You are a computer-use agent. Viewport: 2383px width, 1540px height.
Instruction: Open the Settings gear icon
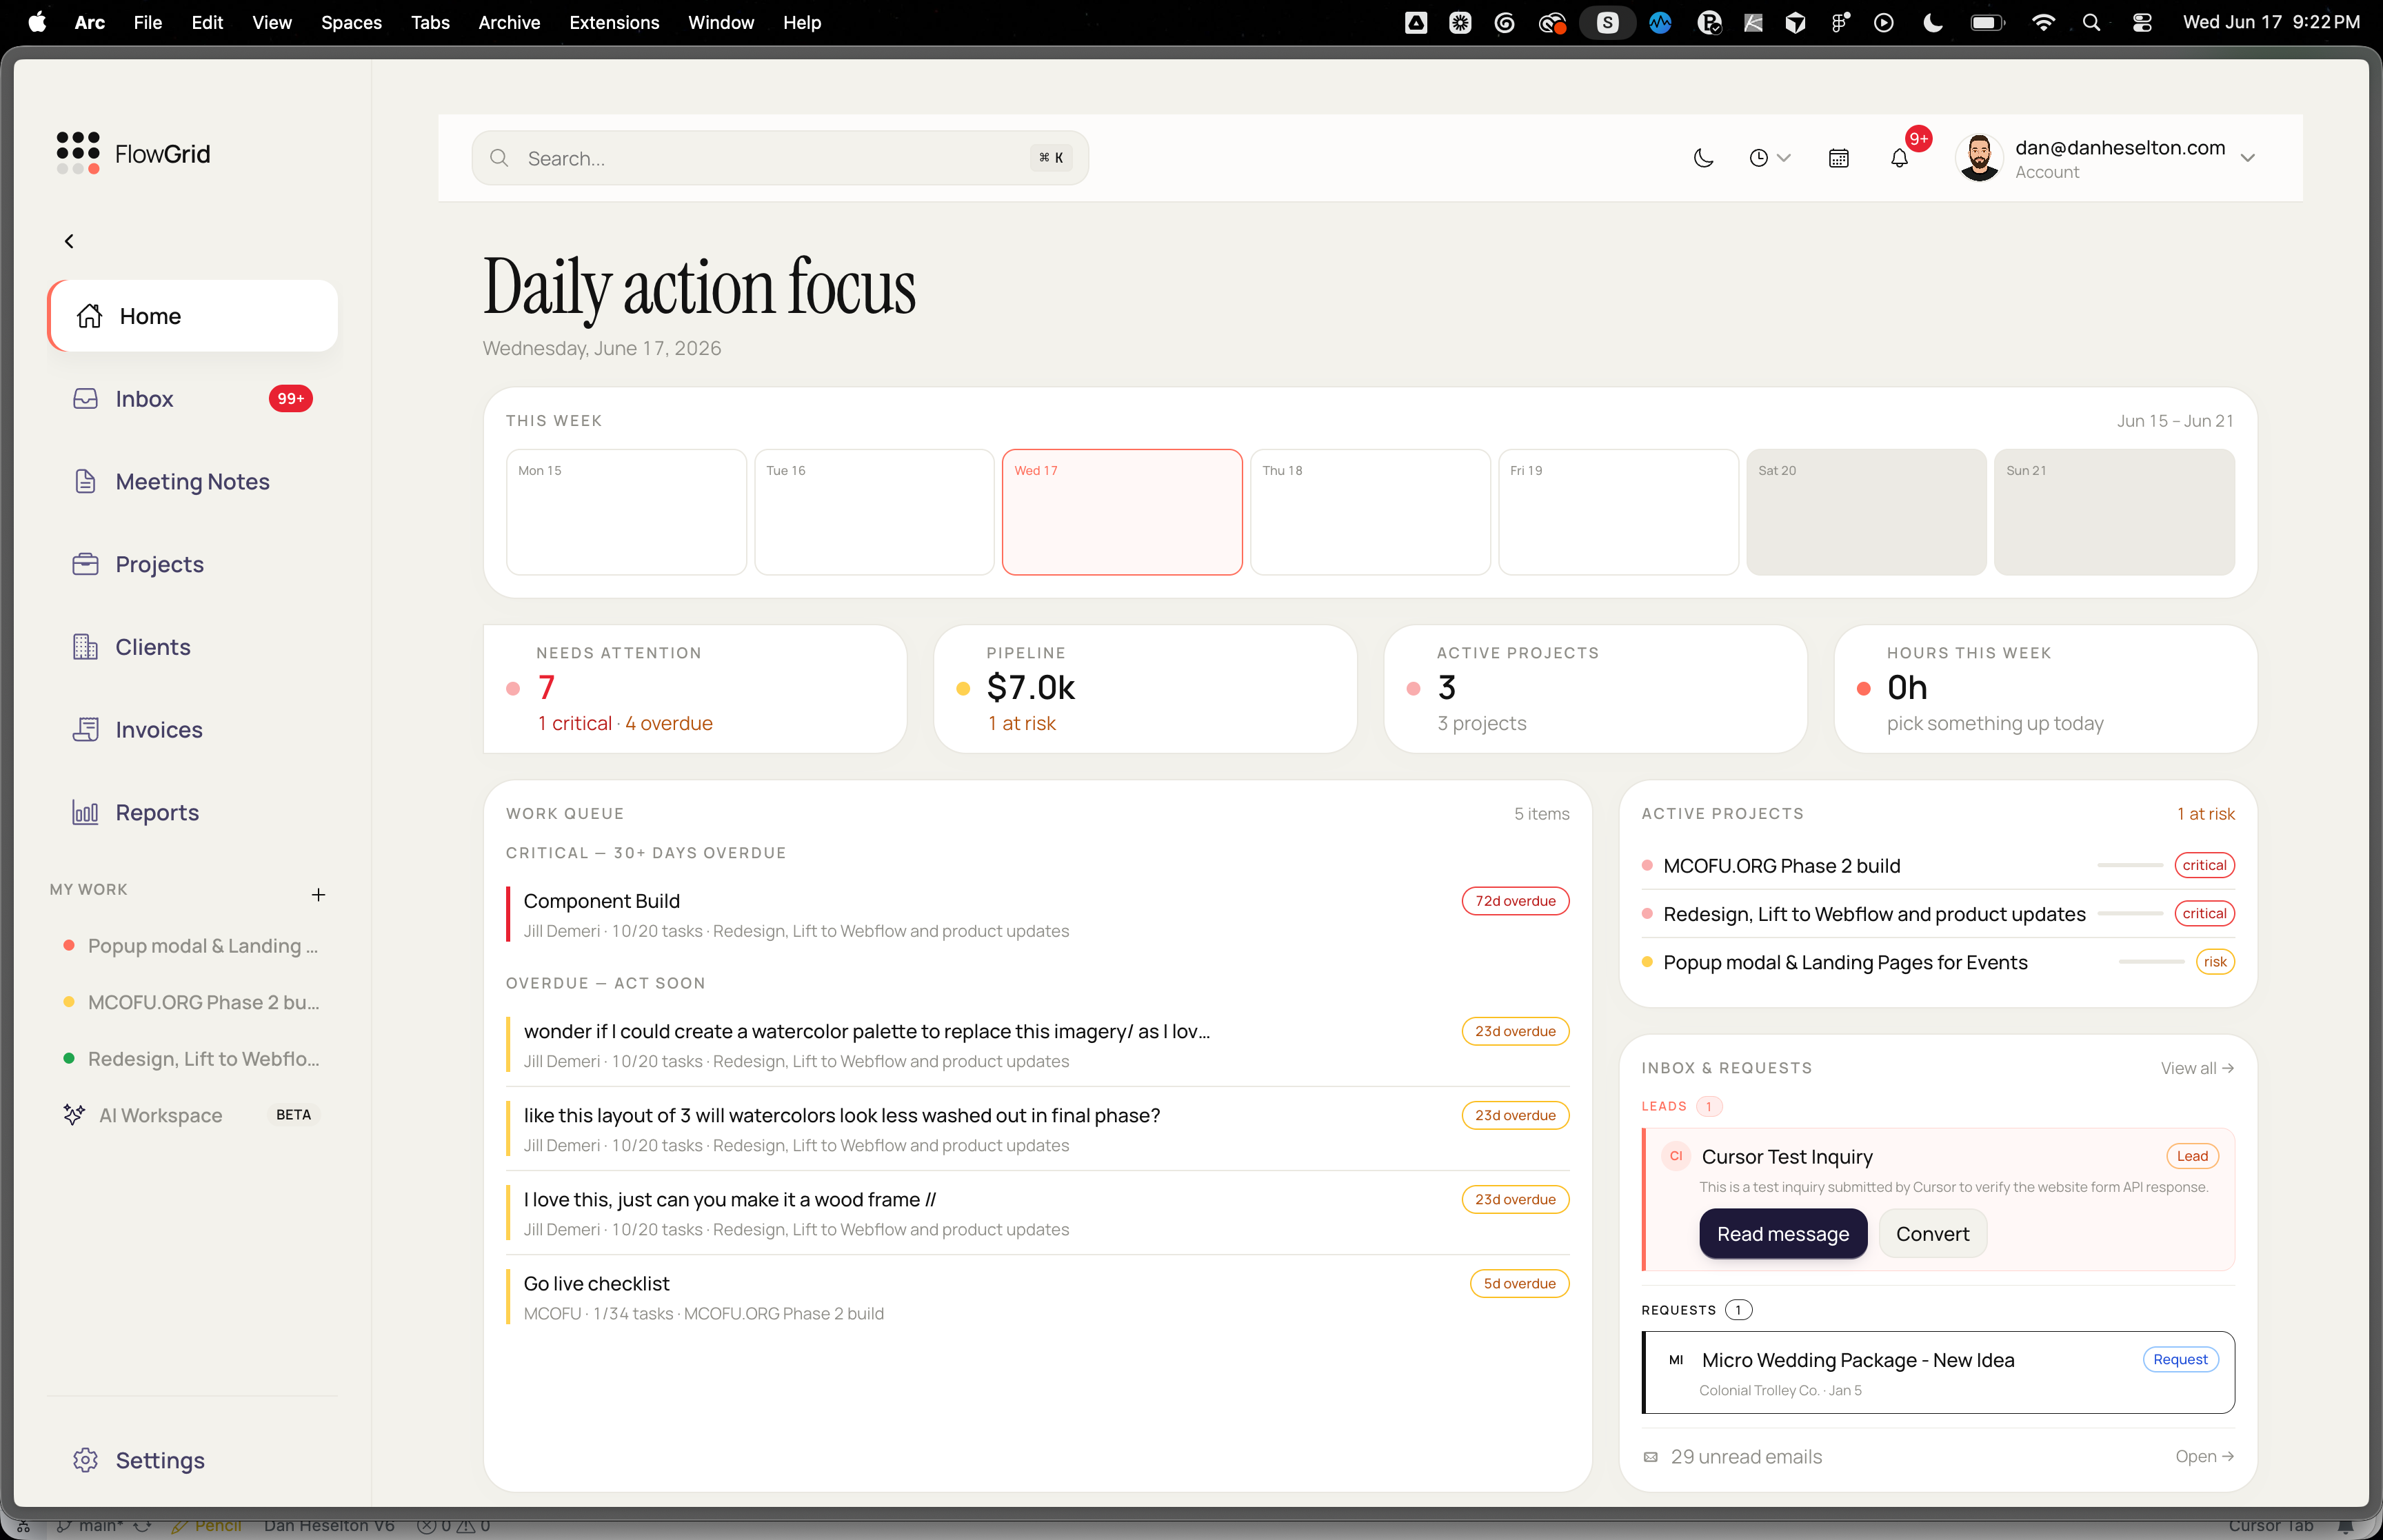point(86,1460)
